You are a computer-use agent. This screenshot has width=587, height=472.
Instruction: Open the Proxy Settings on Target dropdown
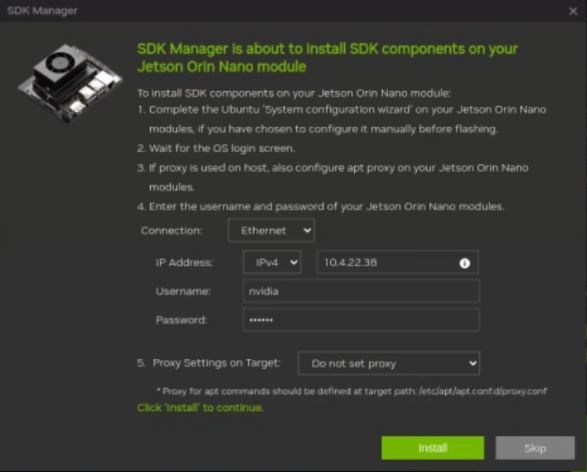pyautogui.click(x=389, y=363)
